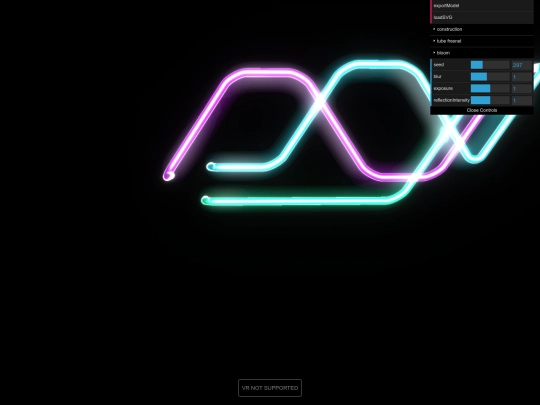540x405 pixels.
Task: Expand the tube fresnel folder
Action: pyautogui.click(x=482, y=41)
